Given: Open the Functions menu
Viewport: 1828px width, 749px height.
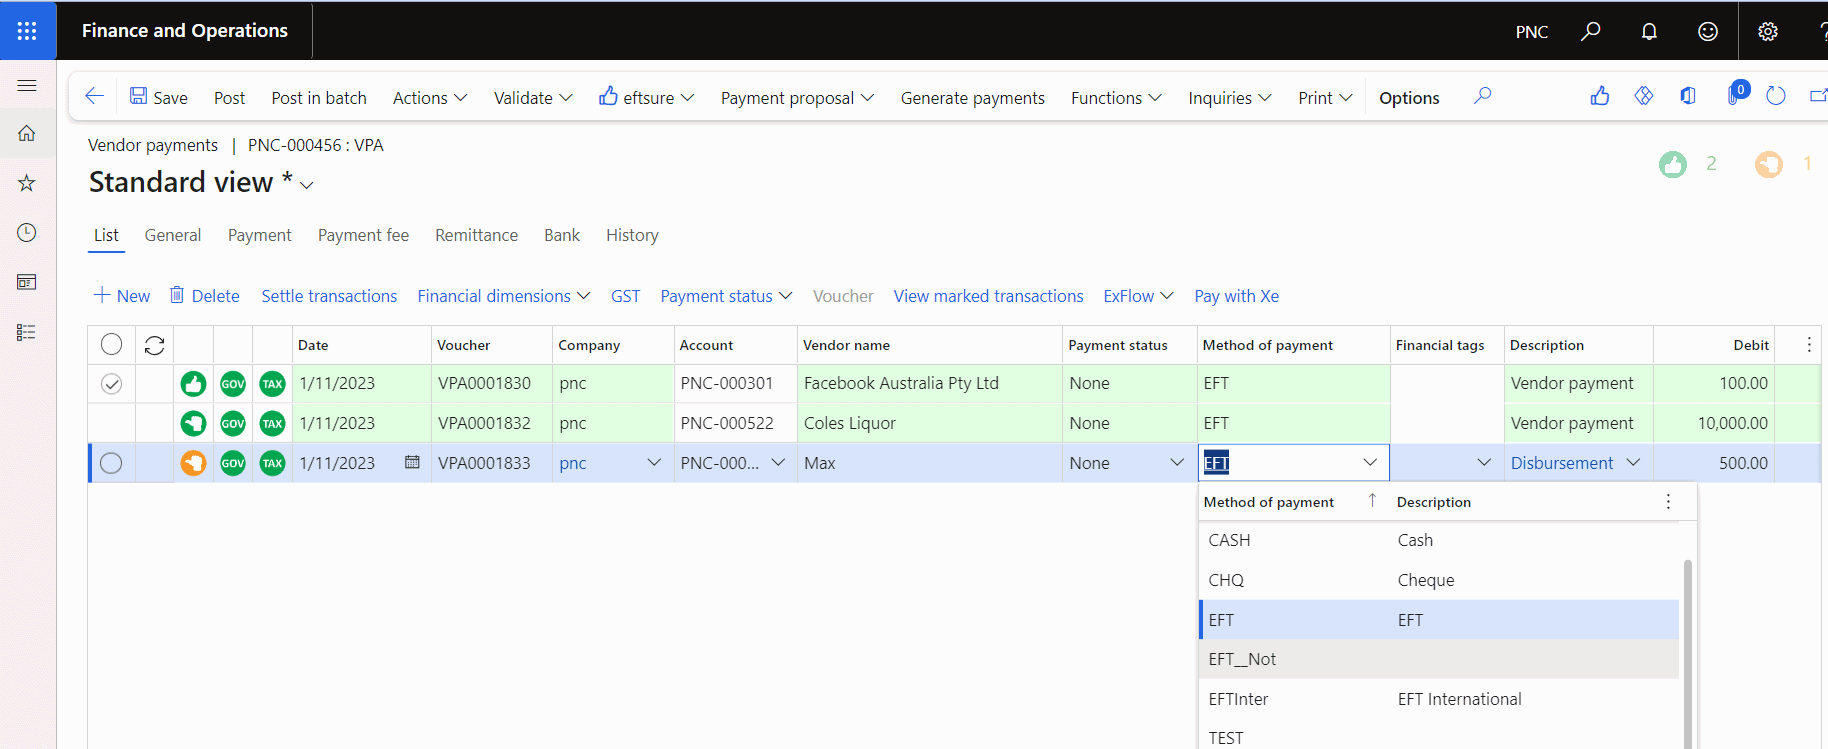Looking at the screenshot, I should tap(1116, 98).
